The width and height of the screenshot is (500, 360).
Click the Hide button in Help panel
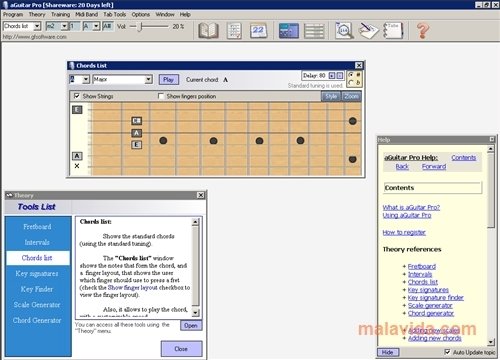388,352
